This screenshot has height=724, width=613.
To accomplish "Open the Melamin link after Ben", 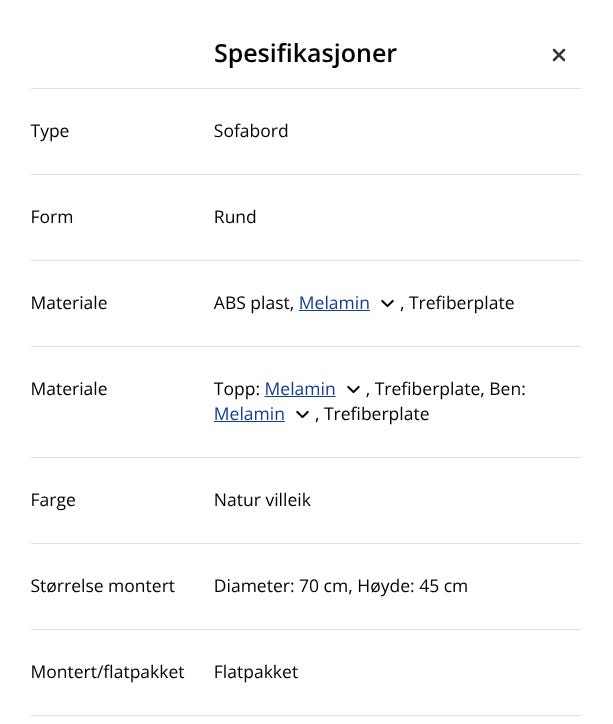I will click(x=249, y=414).
